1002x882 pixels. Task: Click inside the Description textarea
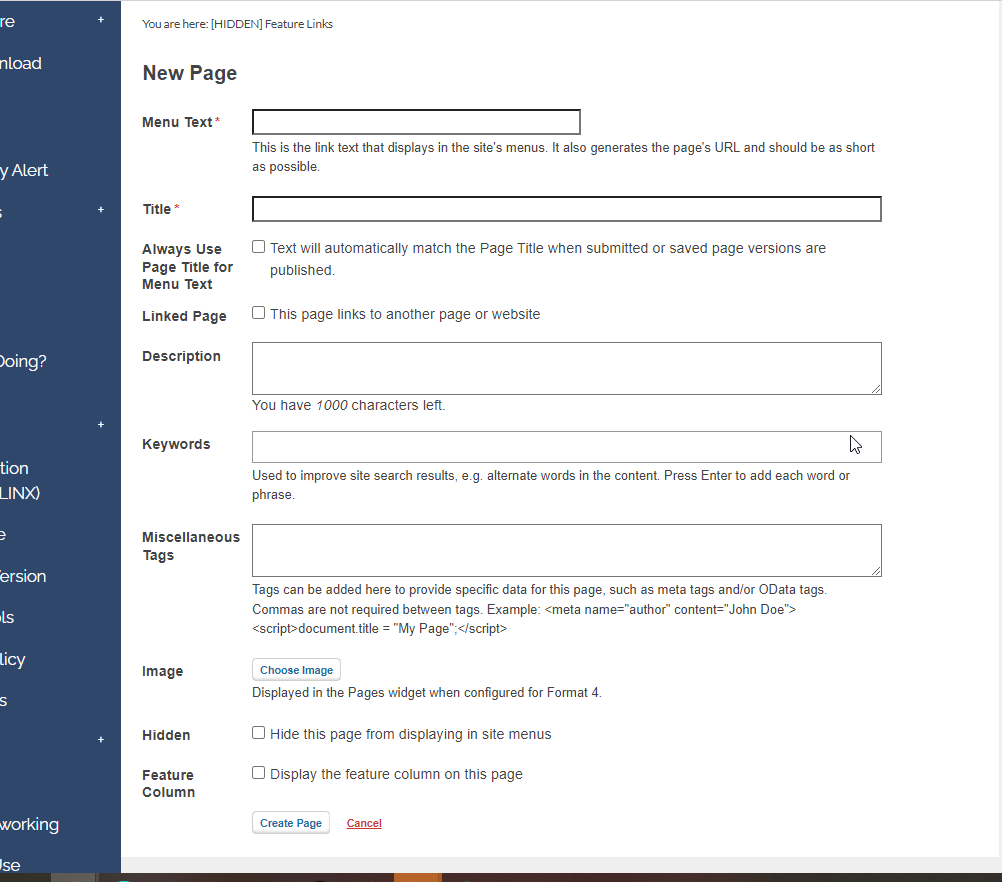tap(566, 368)
